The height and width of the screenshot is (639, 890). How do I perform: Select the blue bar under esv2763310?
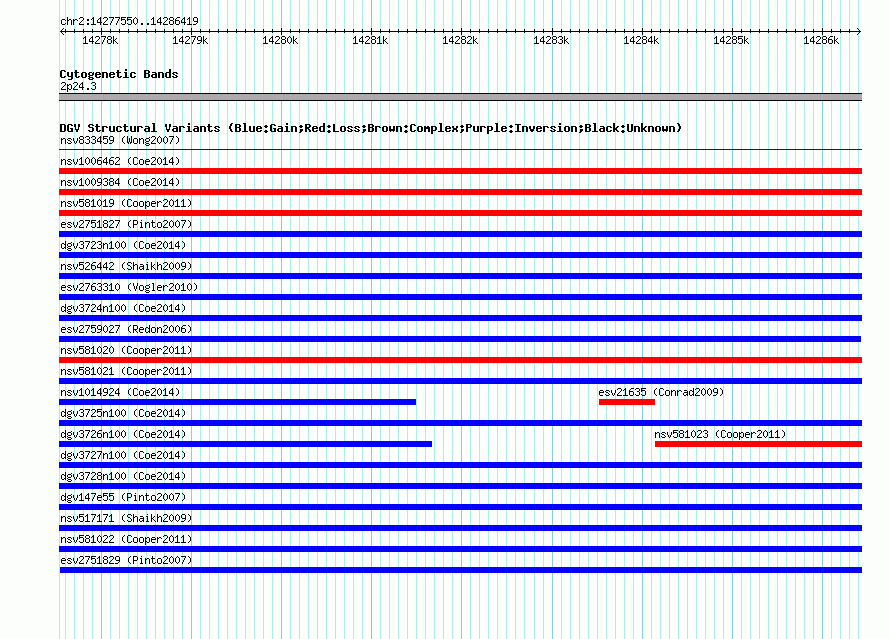click(x=460, y=297)
